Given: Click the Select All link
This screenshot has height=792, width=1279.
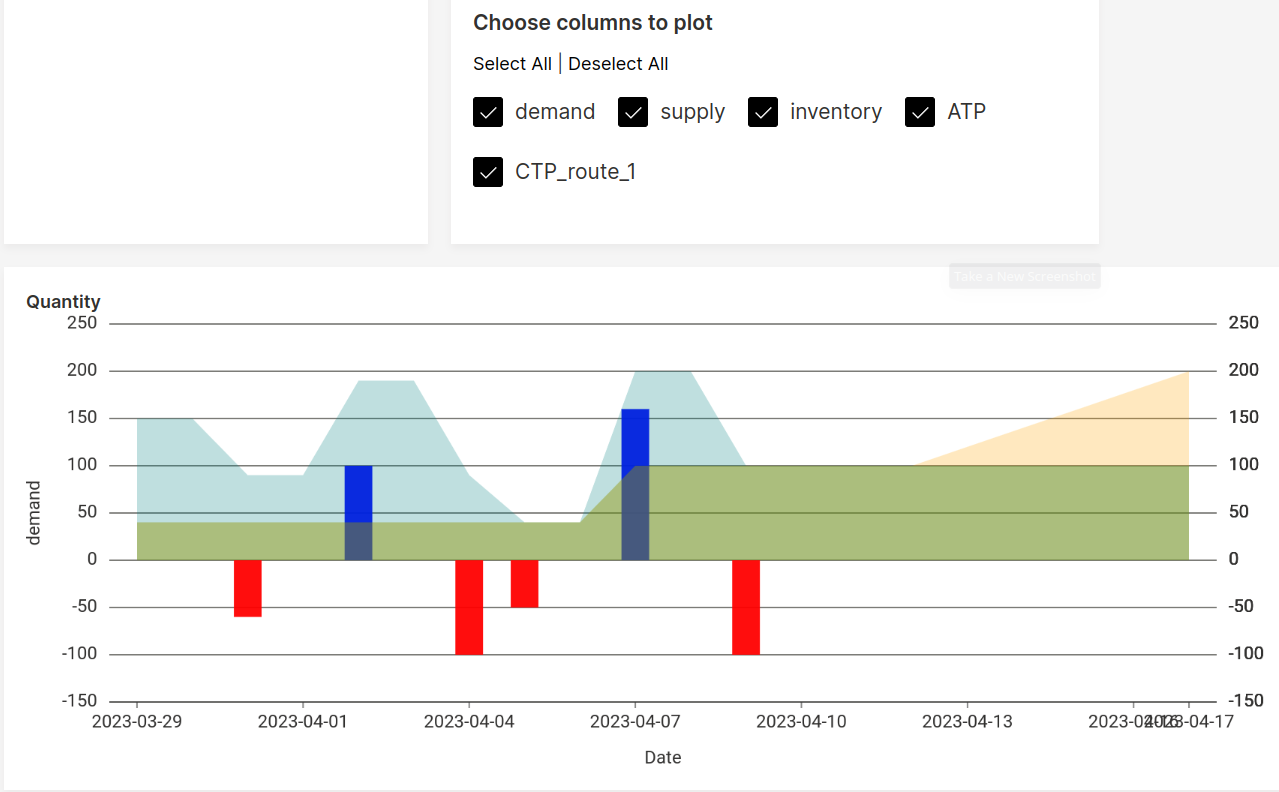Looking at the screenshot, I should [512, 63].
